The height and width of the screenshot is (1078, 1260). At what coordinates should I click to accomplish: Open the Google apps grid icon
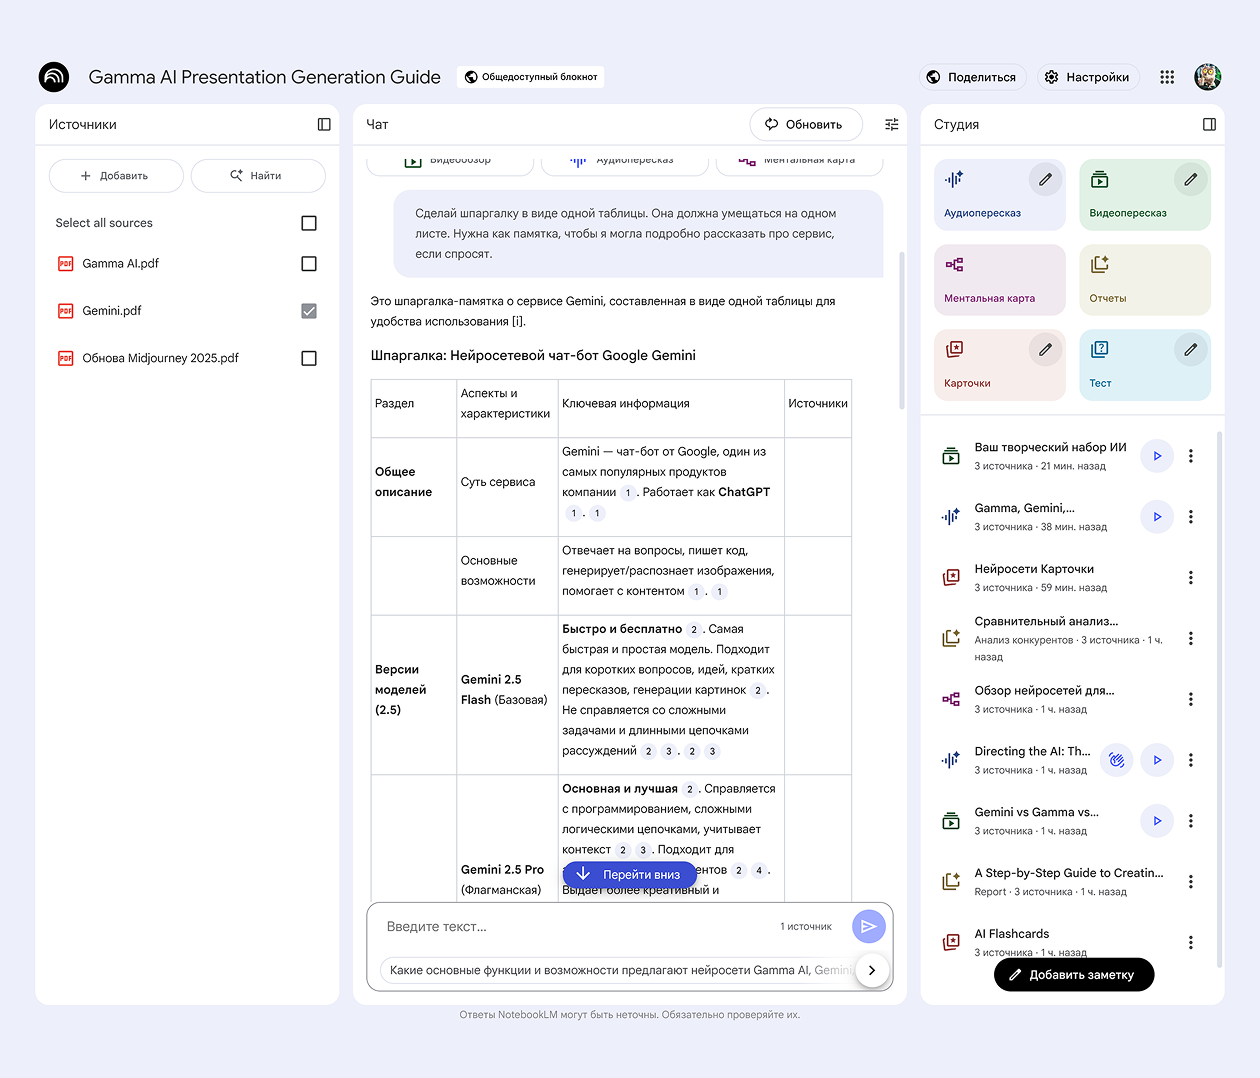tap(1167, 77)
